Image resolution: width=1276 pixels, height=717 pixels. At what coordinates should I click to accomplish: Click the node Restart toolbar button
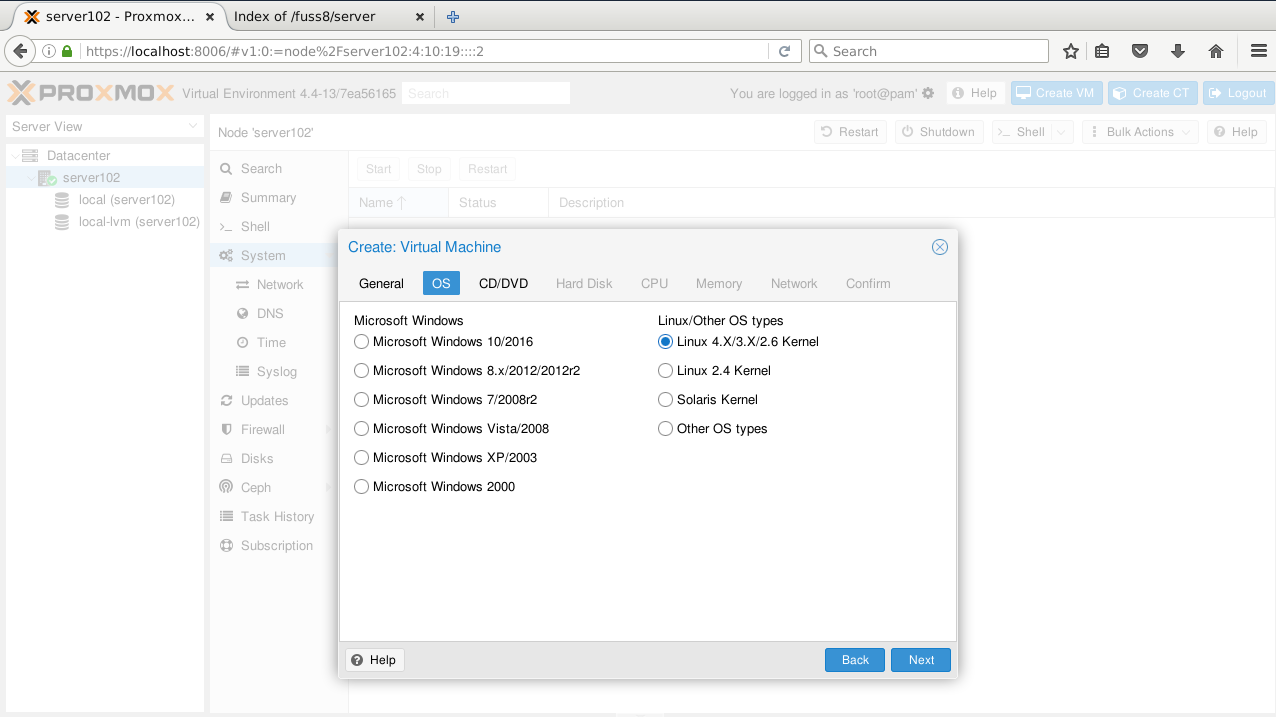[849, 132]
